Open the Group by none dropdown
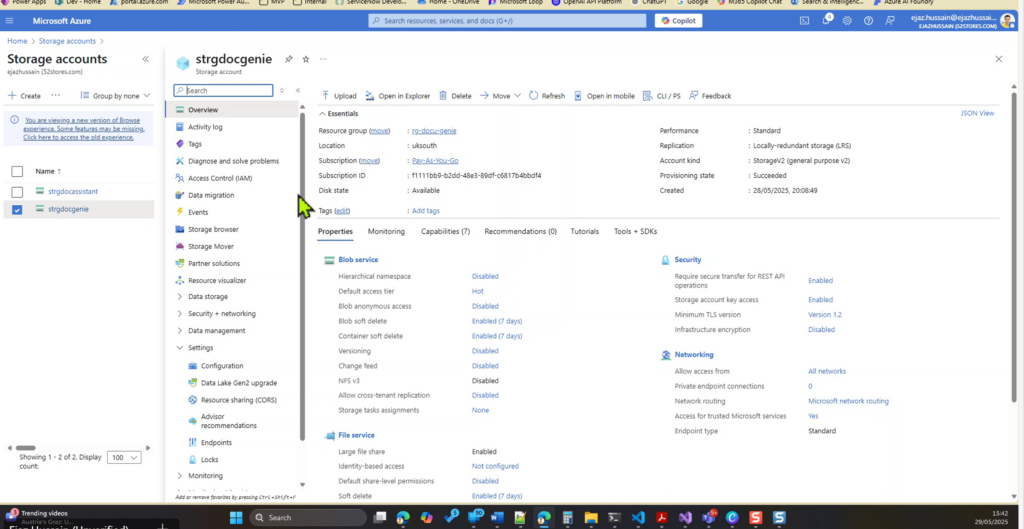The image size is (1024, 529). coord(115,96)
